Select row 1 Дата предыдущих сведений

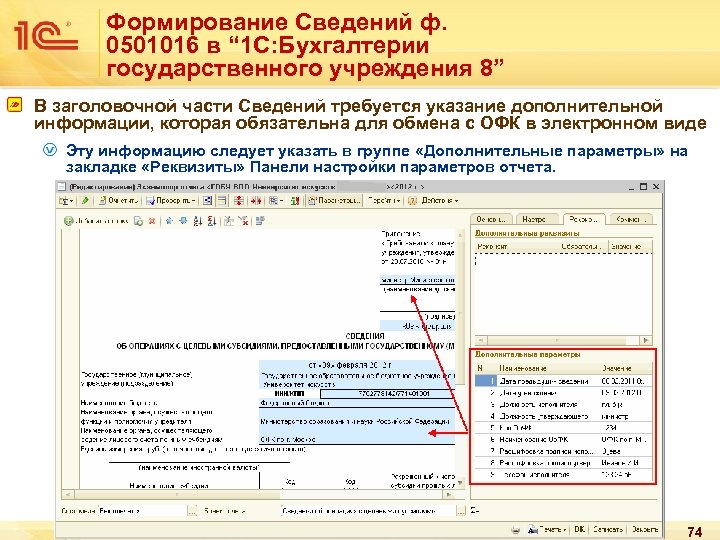coord(563,381)
